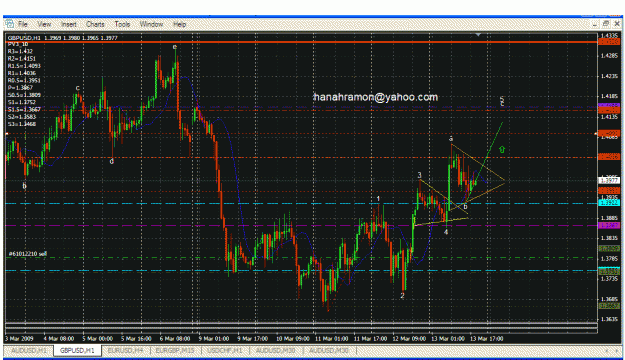Image resolution: width=625 pixels, height=360 pixels.
Task: Click the '10 Mar 09:00' time label
Action: pyautogui.click(x=293, y=338)
